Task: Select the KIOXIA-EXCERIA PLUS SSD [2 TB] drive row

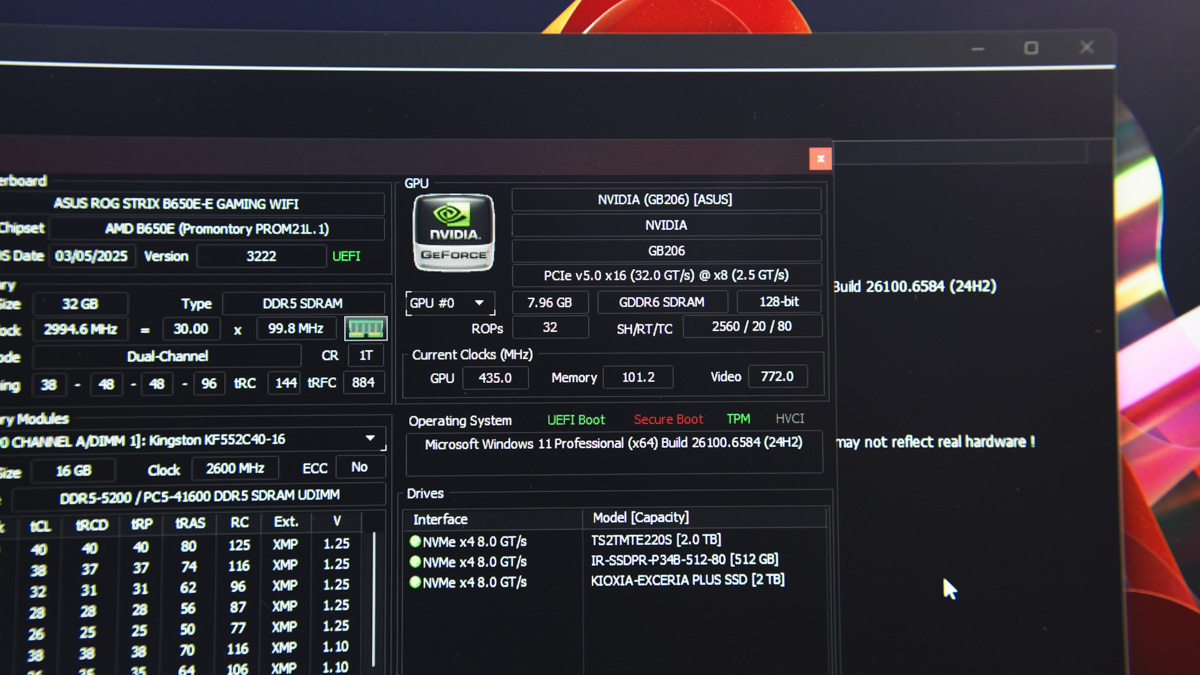Action: pos(615,581)
